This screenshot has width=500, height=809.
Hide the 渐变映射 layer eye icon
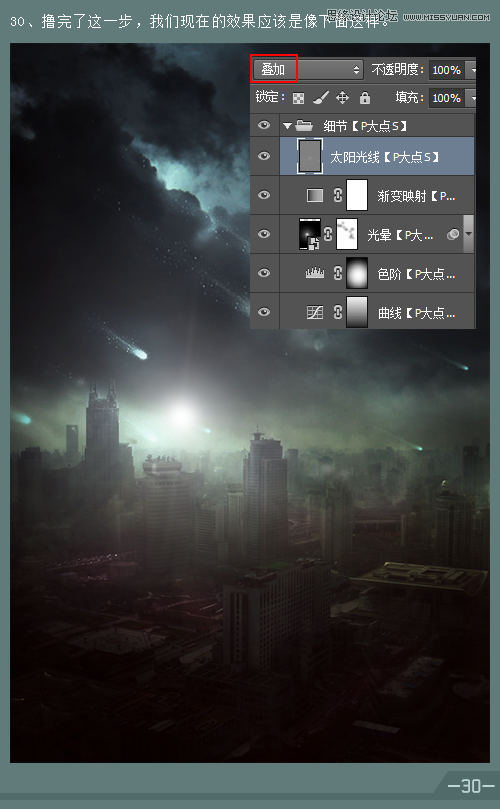coord(264,195)
